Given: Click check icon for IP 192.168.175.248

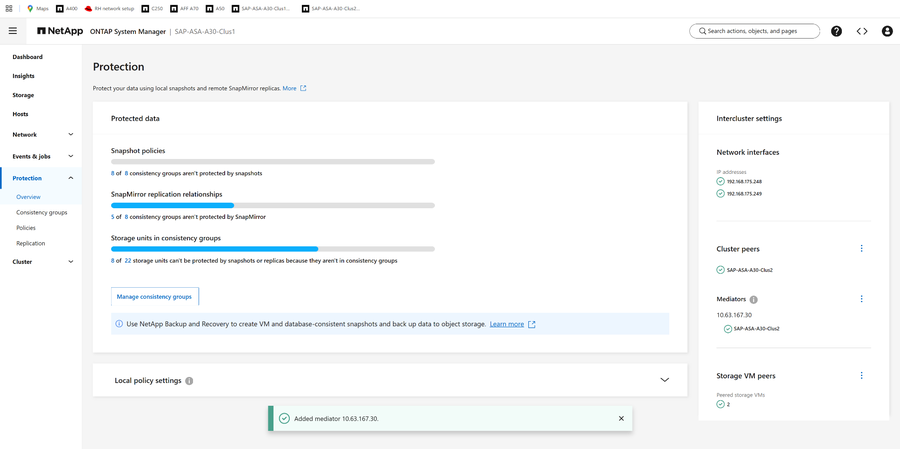Looking at the screenshot, I should [720, 181].
